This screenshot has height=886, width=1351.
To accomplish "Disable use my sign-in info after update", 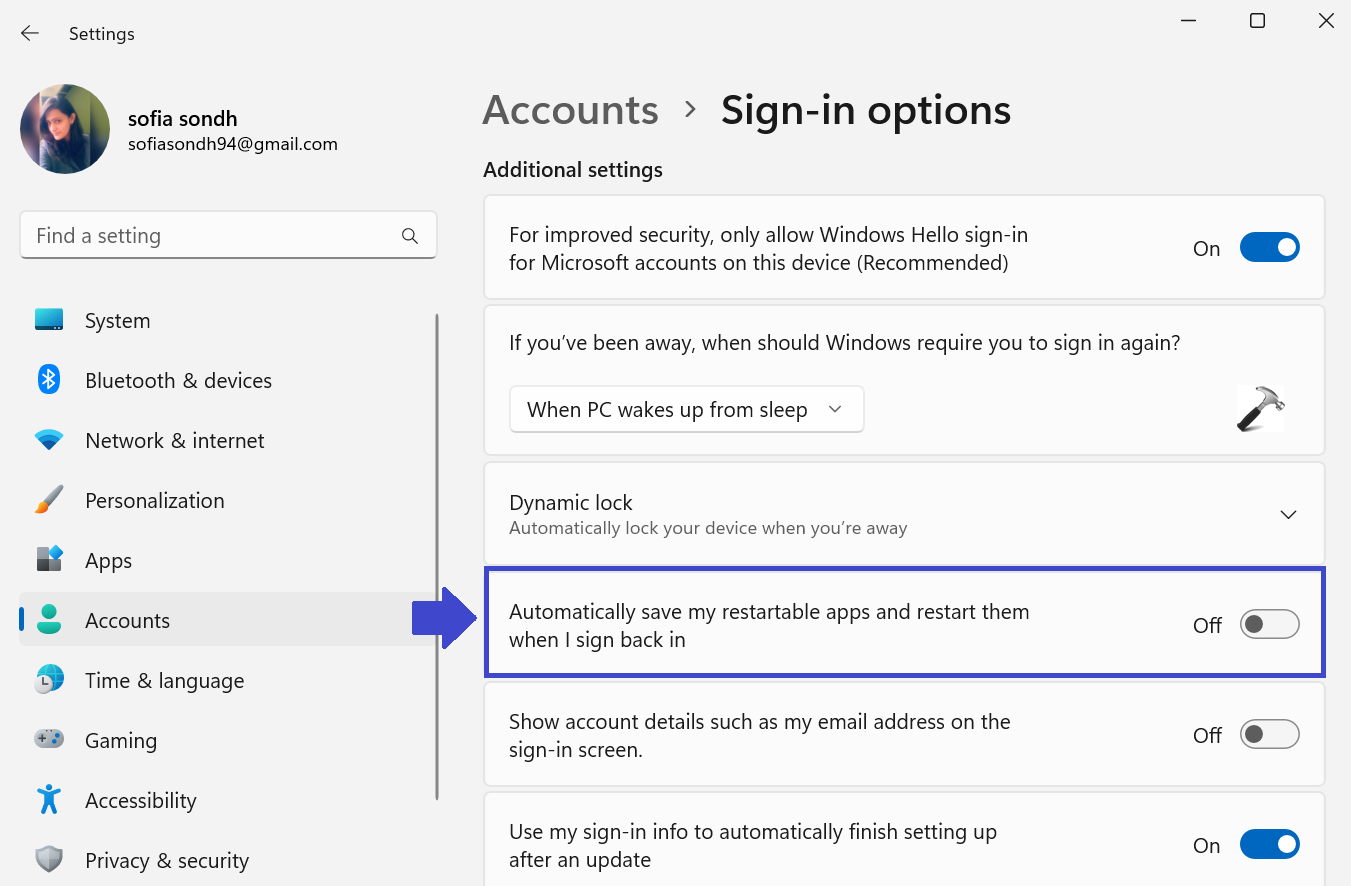I will [1269, 845].
